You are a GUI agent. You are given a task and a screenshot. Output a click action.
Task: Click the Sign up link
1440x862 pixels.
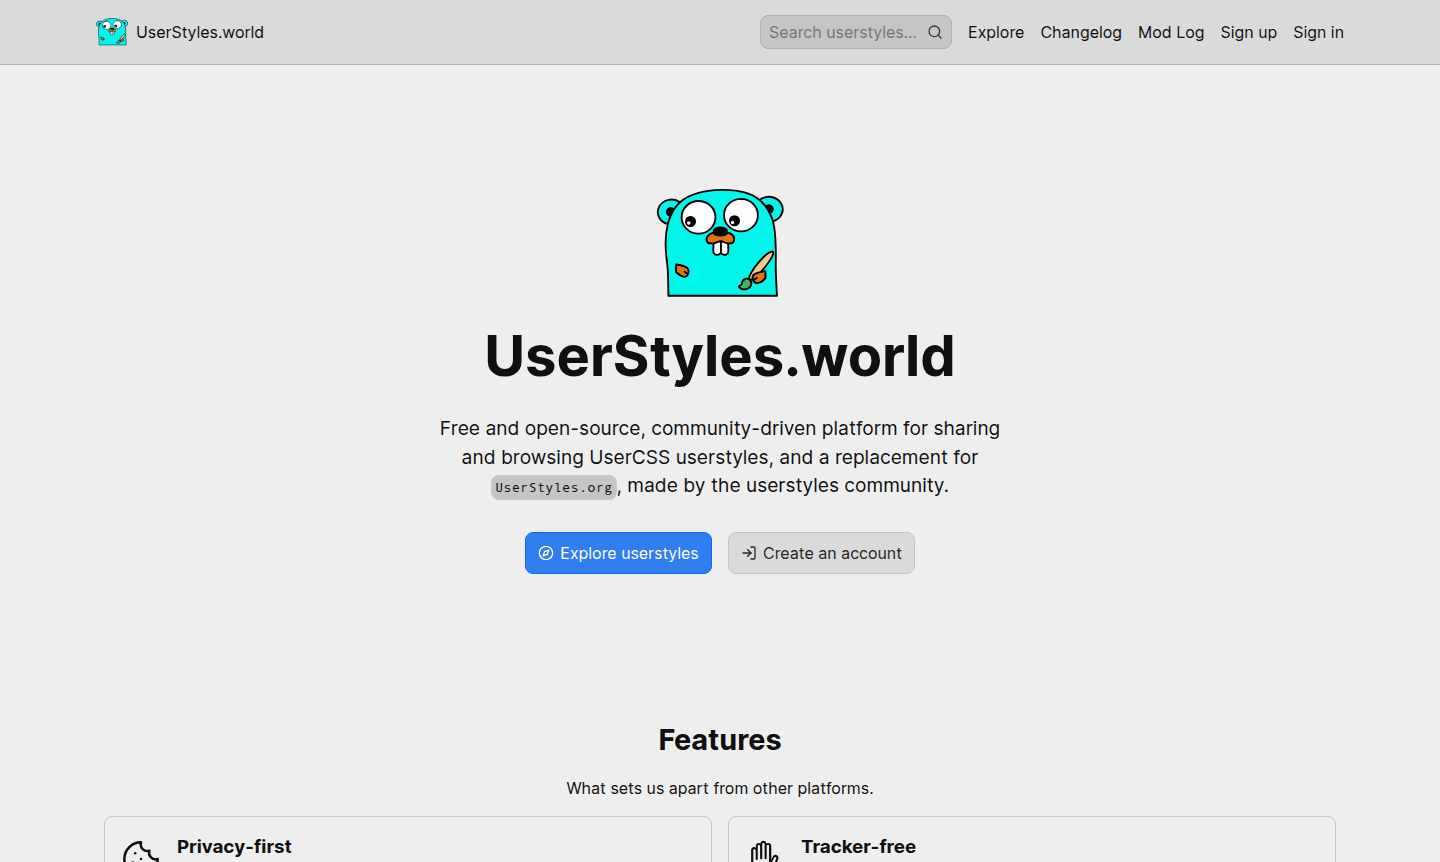click(1248, 32)
